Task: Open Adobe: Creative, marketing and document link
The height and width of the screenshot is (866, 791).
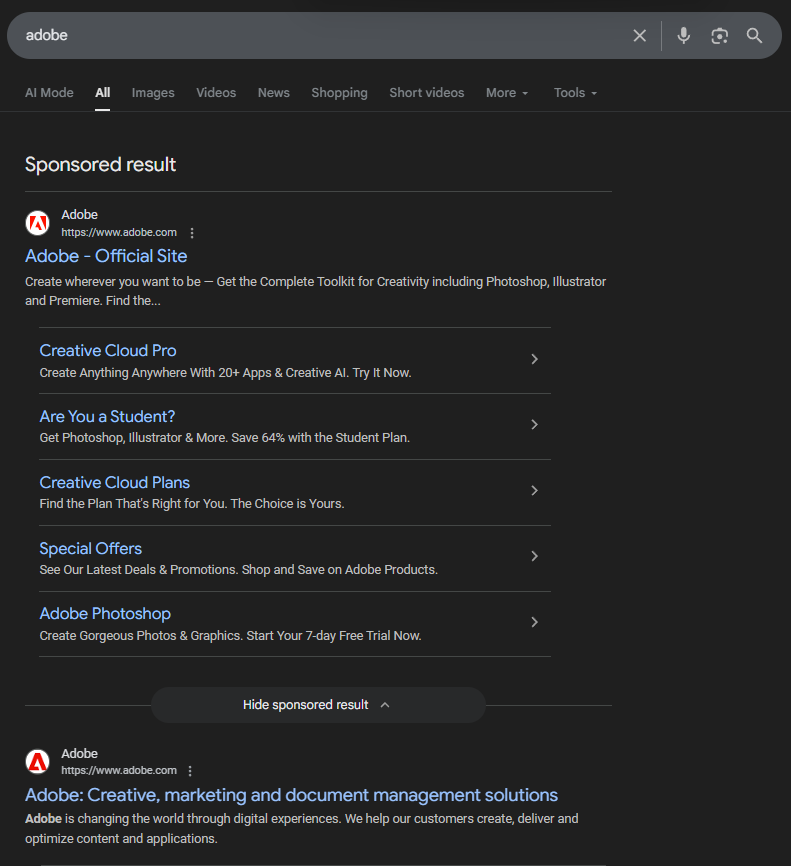Action: pos(291,795)
